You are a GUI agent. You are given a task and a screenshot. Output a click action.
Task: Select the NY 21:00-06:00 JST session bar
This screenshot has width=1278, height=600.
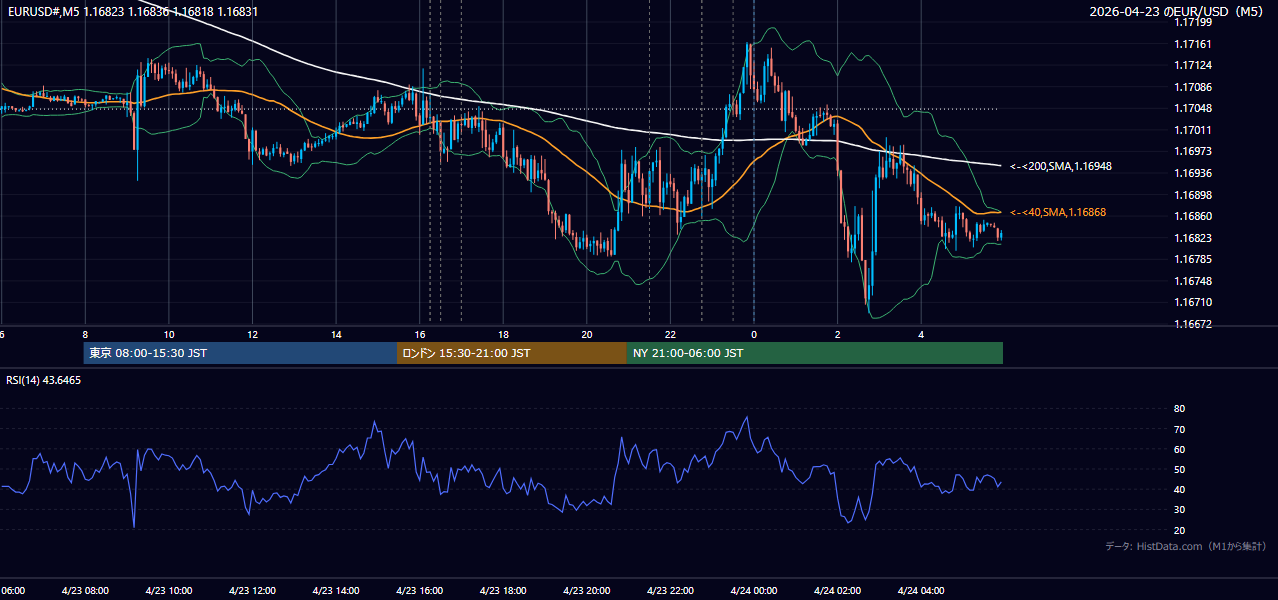[x=815, y=353]
